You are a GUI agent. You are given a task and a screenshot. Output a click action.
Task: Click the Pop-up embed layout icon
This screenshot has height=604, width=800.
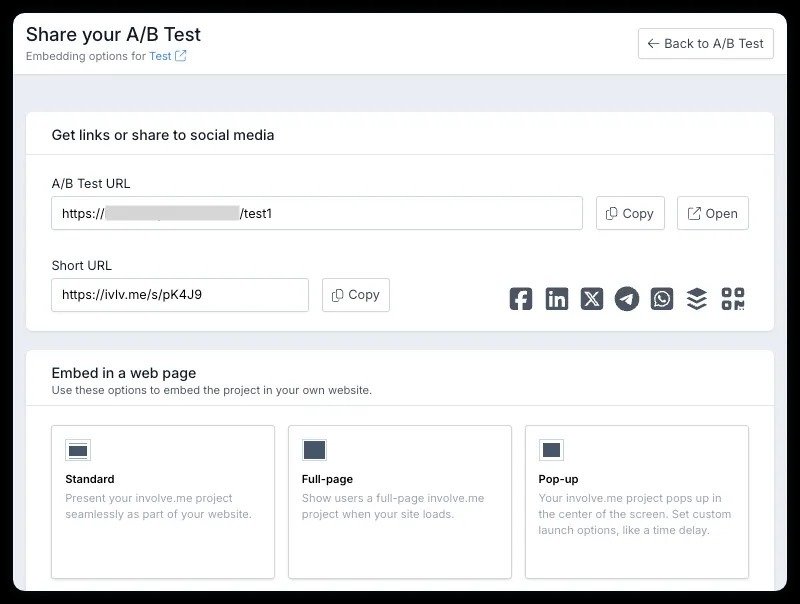[x=551, y=450]
